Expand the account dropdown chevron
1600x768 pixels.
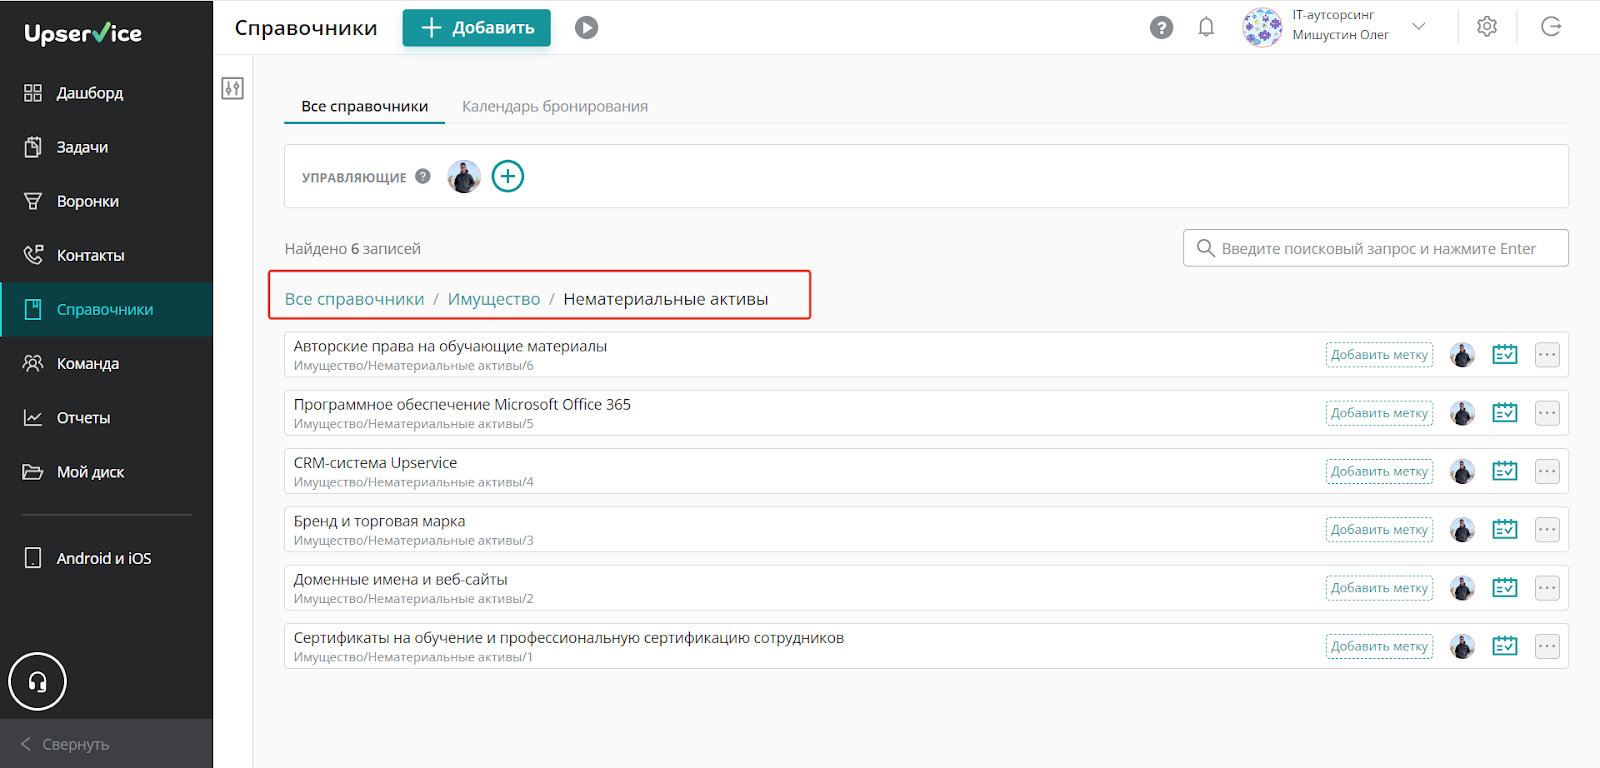[x=1418, y=26]
